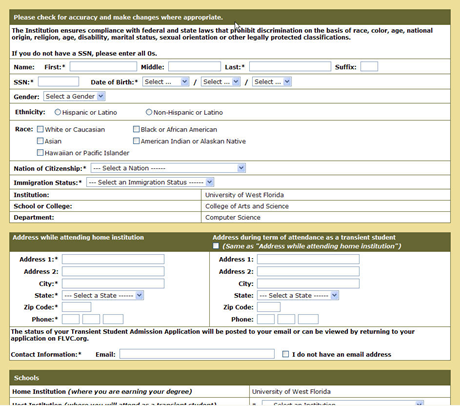This screenshot has width=460, height=406.
Task: Click last box of transient Phone field
Action: [x=308, y=319]
